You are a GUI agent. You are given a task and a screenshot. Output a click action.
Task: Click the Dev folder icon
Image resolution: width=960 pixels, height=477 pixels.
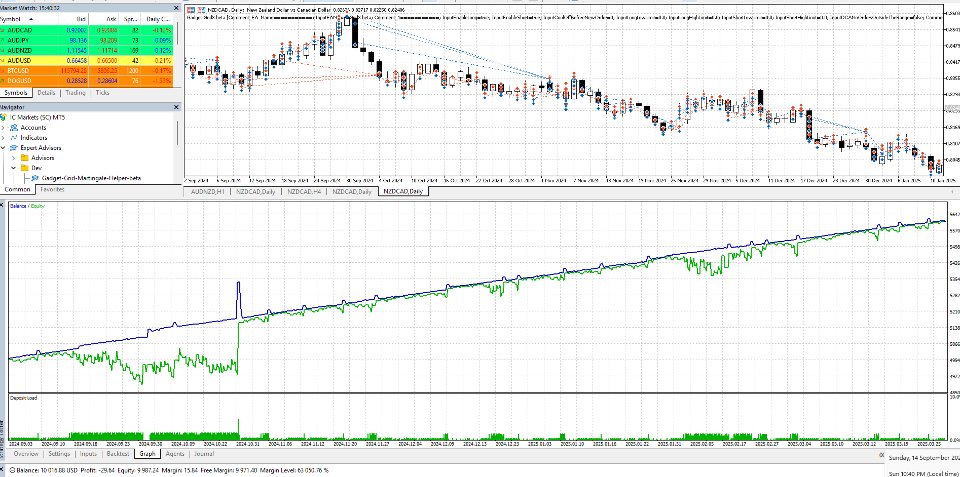click(x=24, y=168)
